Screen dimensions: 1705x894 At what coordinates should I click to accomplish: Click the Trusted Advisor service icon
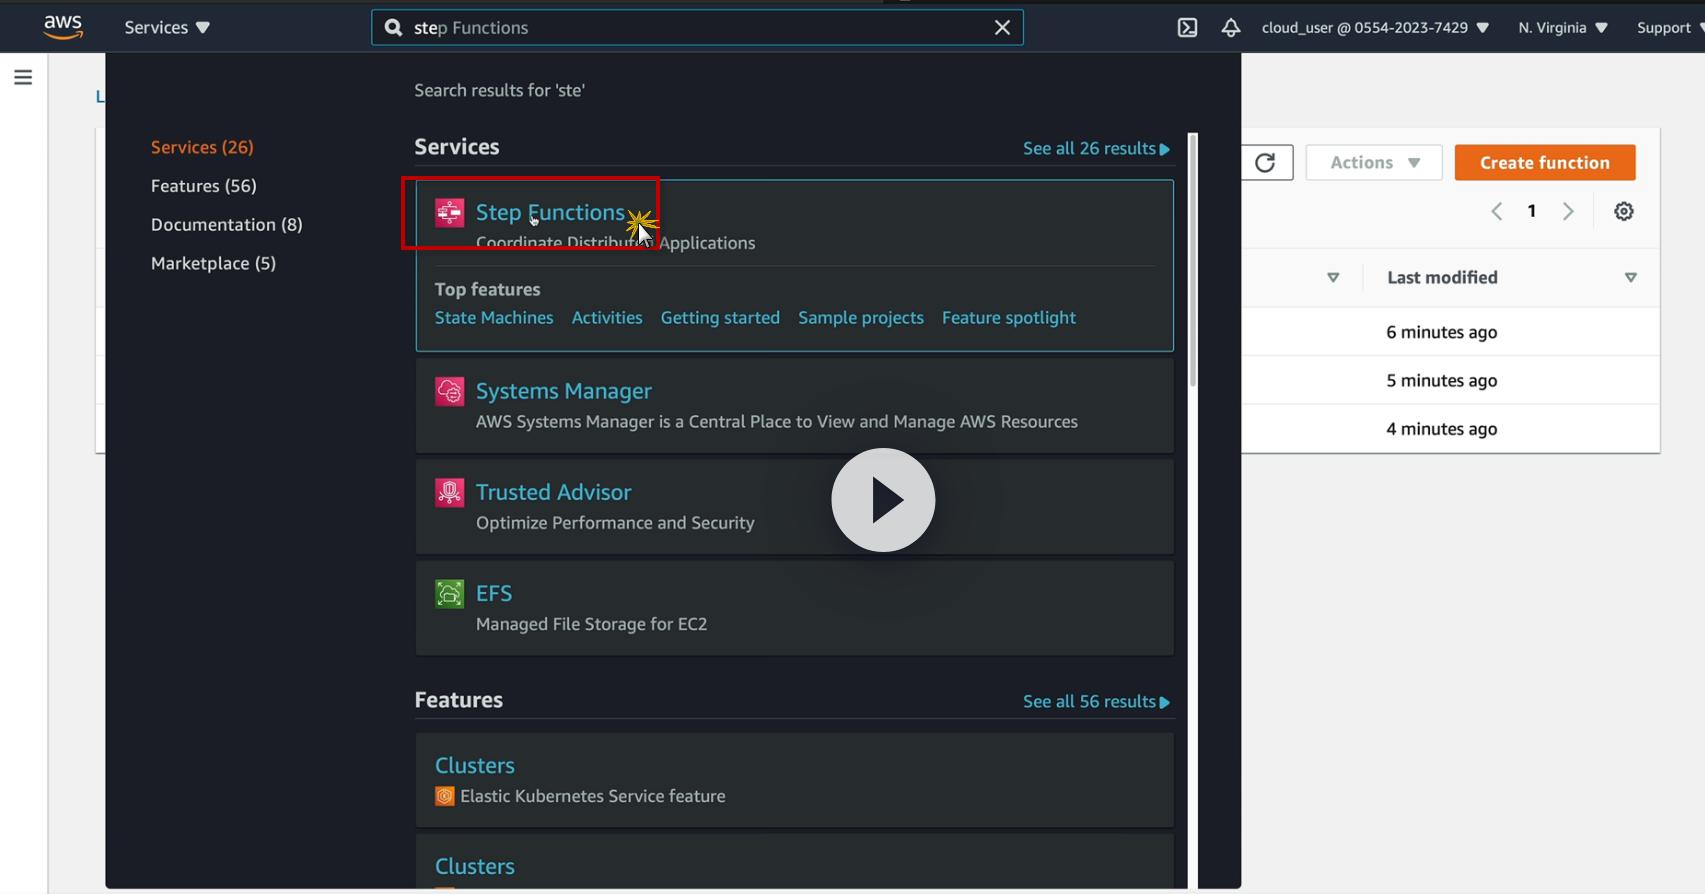(x=450, y=492)
